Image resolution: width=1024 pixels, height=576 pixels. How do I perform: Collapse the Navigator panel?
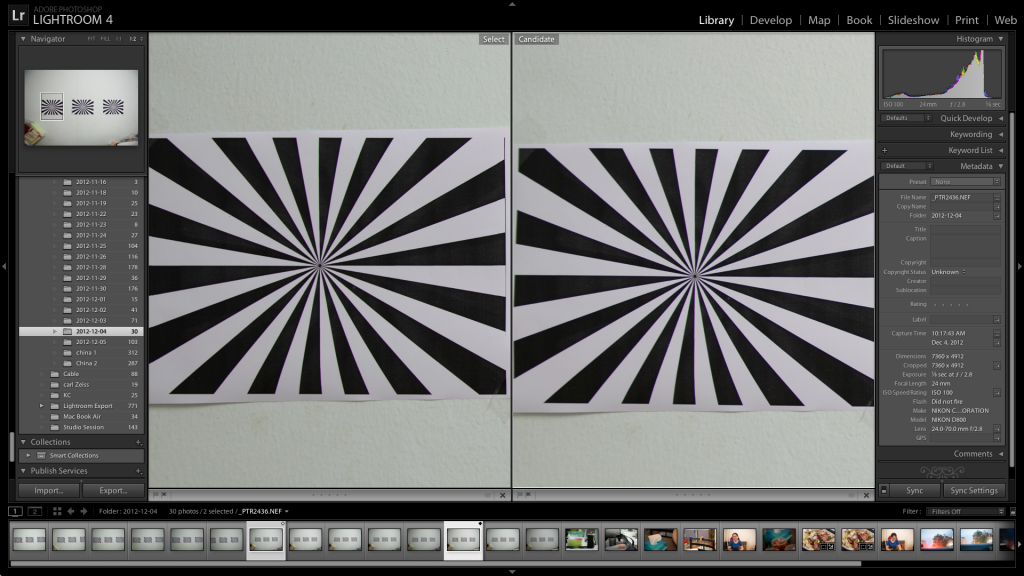pyautogui.click(x=23, y=39)
